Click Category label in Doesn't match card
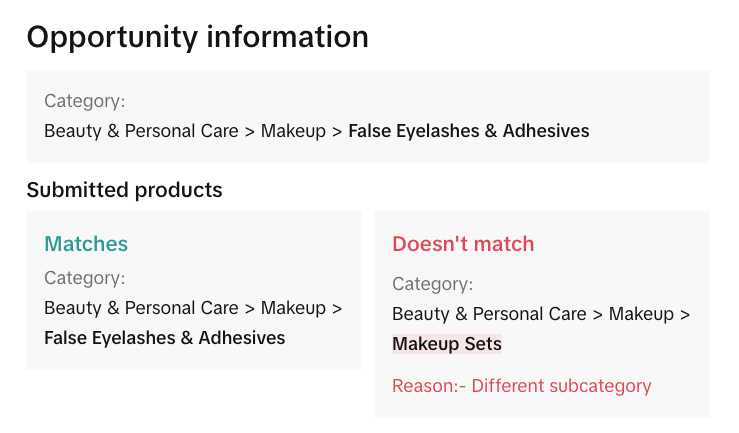This screenshot has height=433, width=739. (433, 284)
